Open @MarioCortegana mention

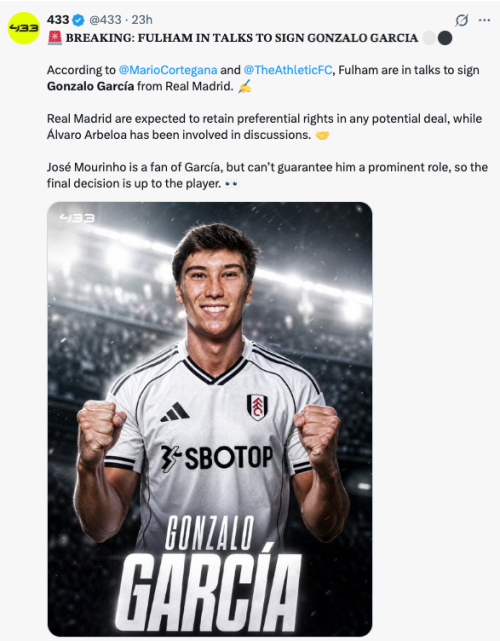pos(168,70)
